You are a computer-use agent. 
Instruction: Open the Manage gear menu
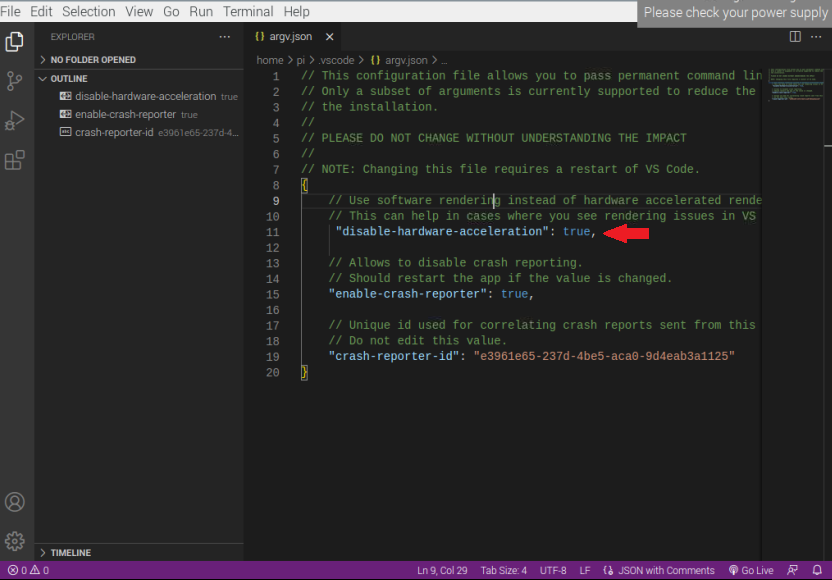pos(15,541)
